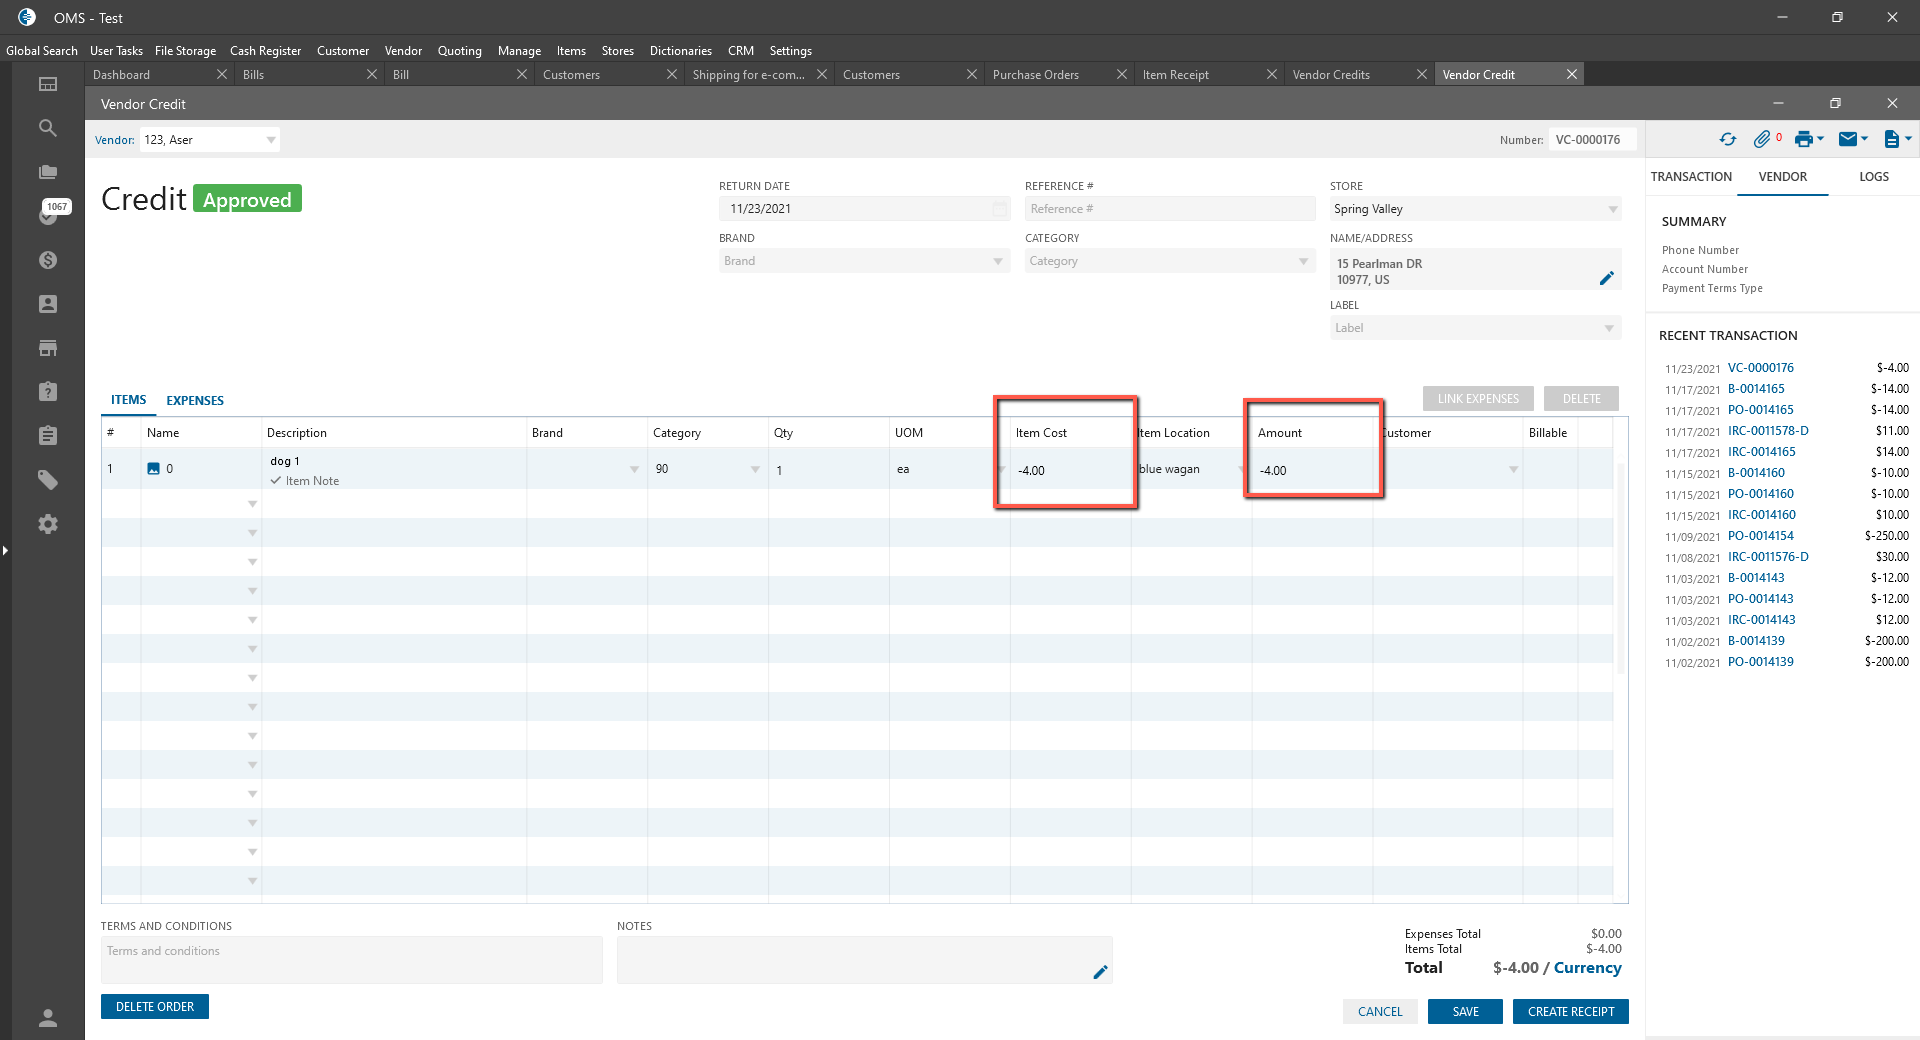Click the Terms and conditions field

(352, 960)
